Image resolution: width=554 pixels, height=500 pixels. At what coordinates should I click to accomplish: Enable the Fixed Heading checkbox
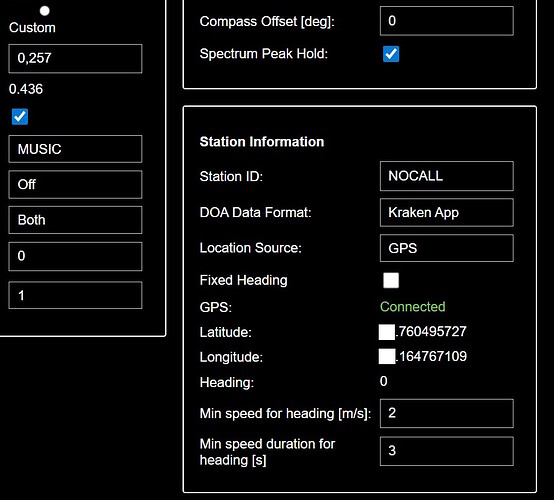coord(391,280)
